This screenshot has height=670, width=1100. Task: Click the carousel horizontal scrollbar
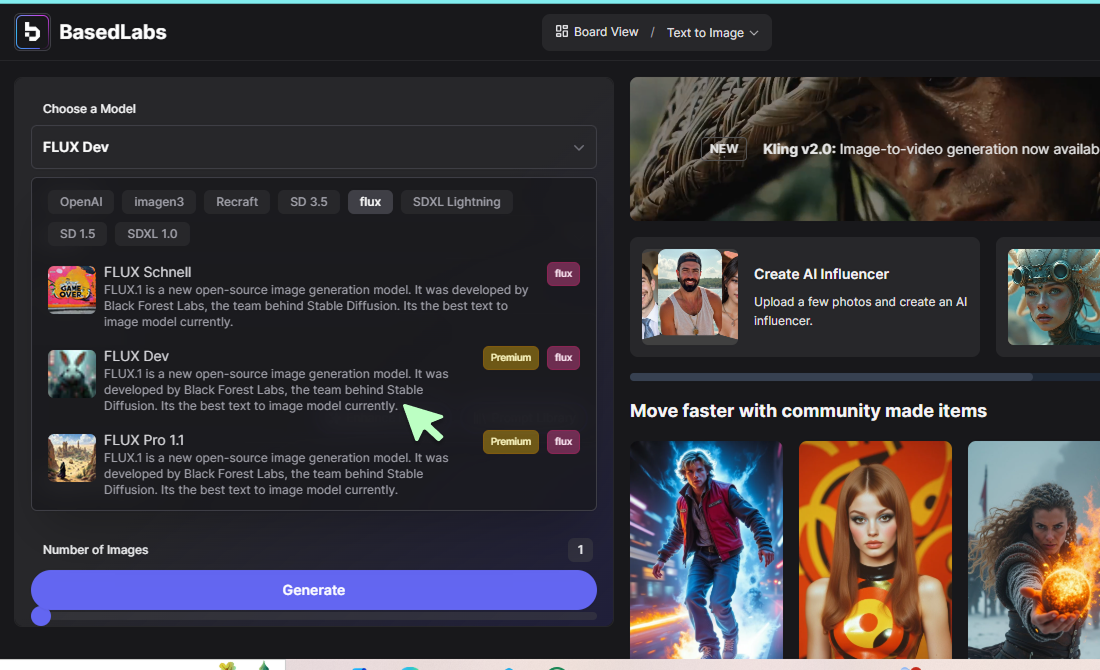click(x=831, y=377)
